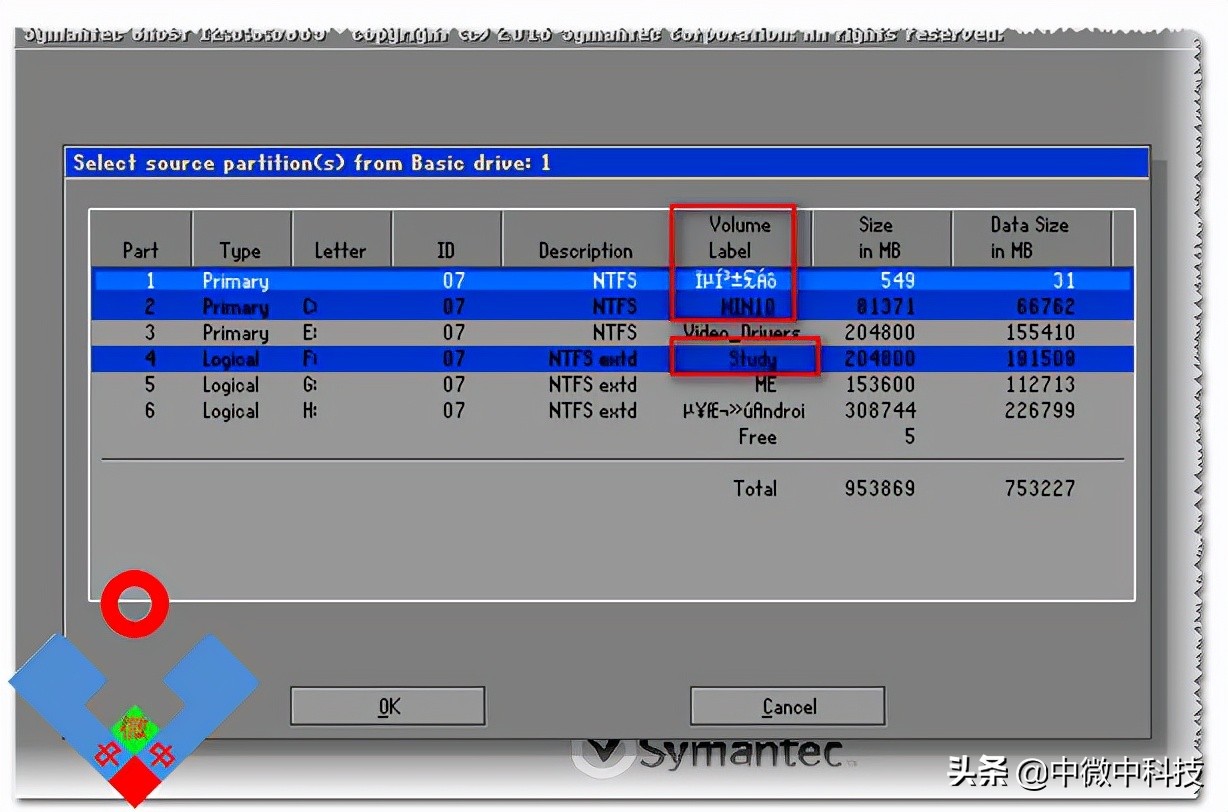Click data size 191509 for F: partition
This screenshot has width=1228, height=812.
[x=1040, y=359]
